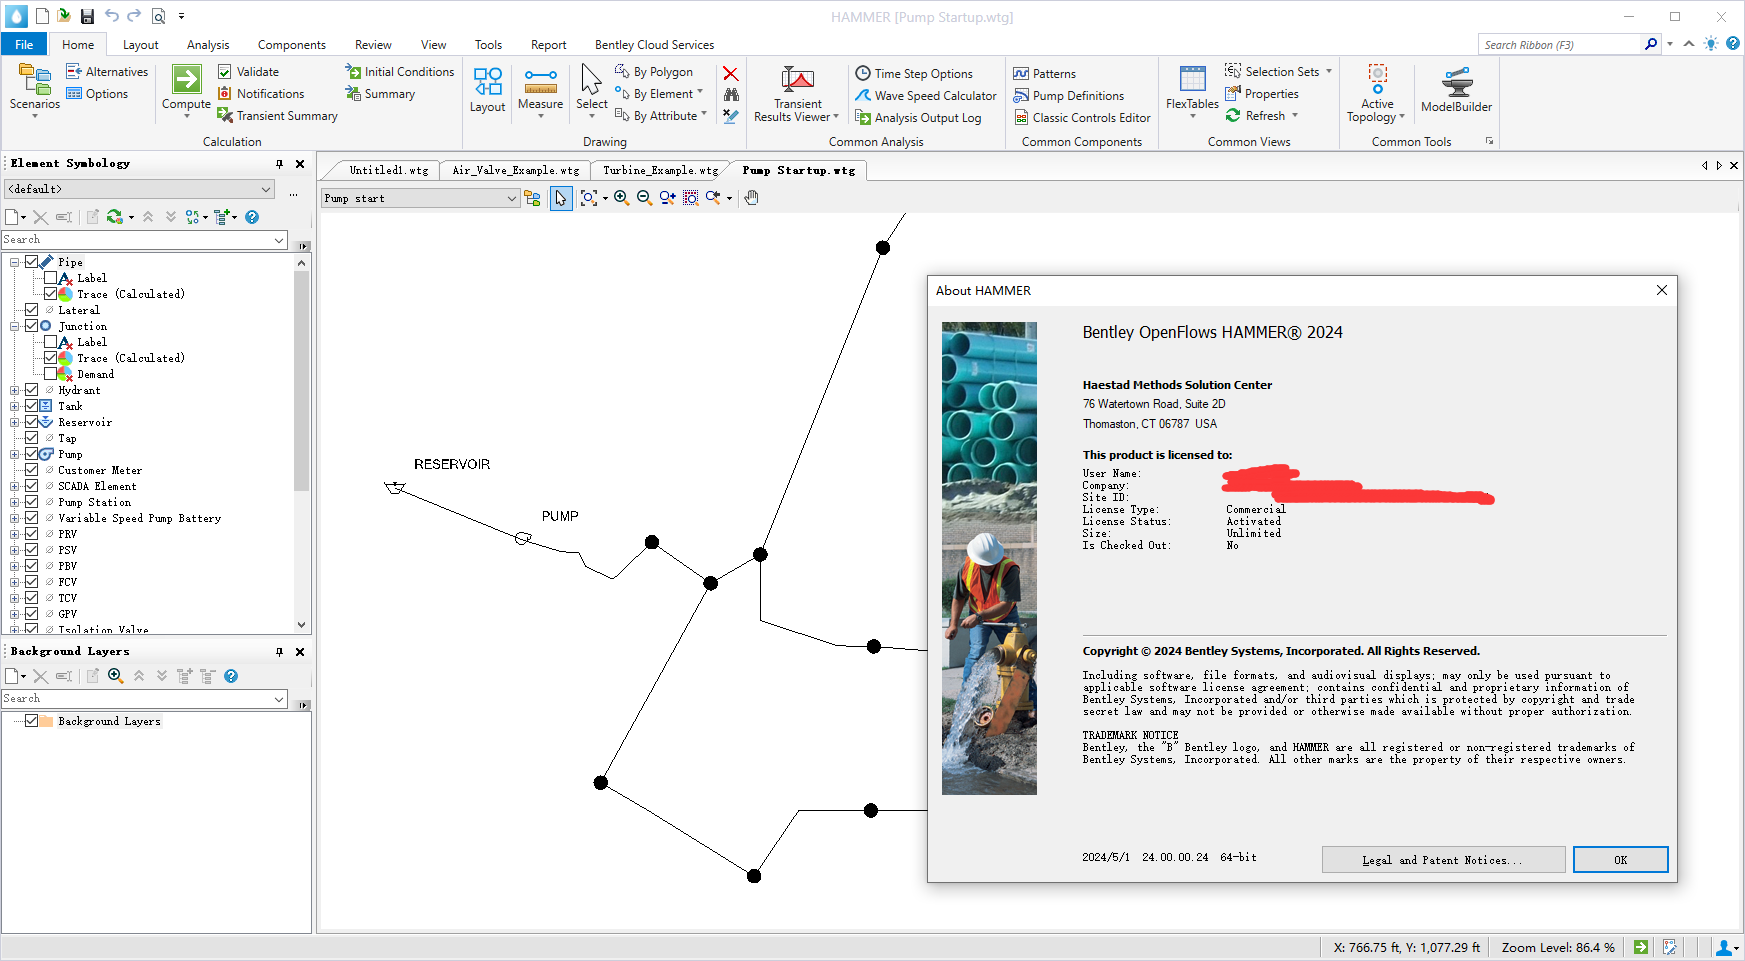Image resolution: width=1745 pixels, height=961 pixels.
Task: Open the Turbine_Example.wtg tab
Action: click(660, 170)
